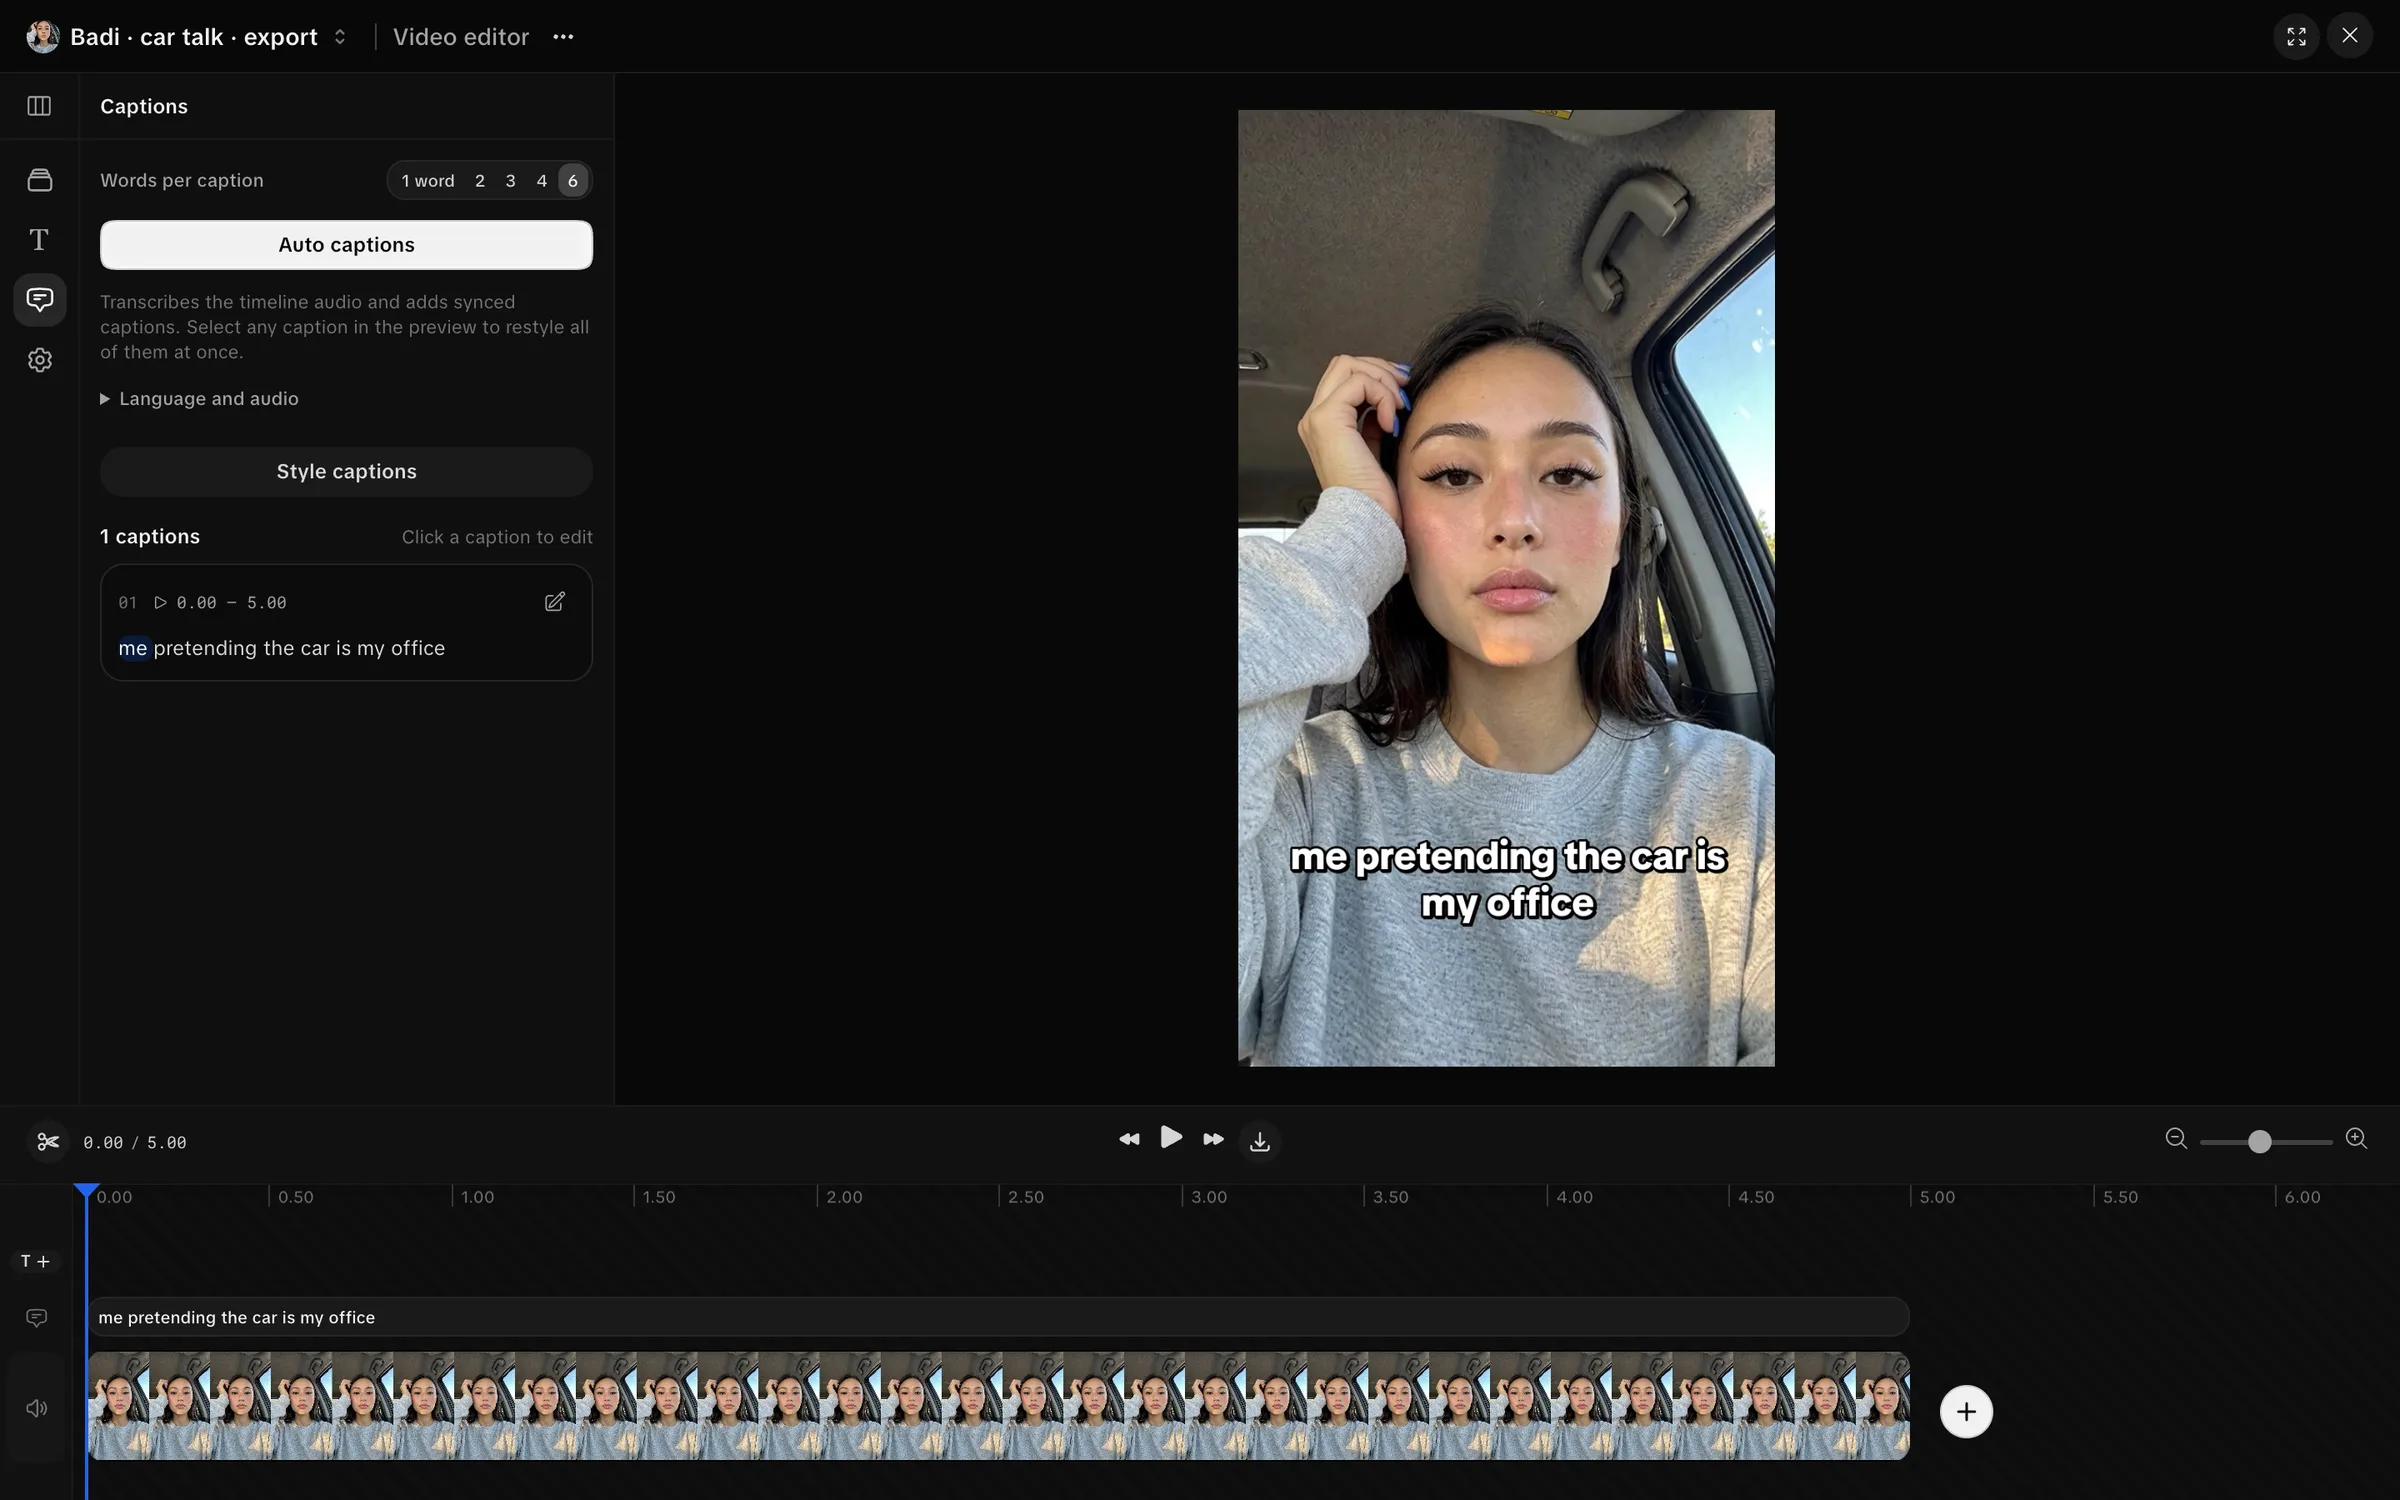This screenshot has width=2400, height=1500.
Task: Play the video preview
Action: [x=1171, y=1138]
